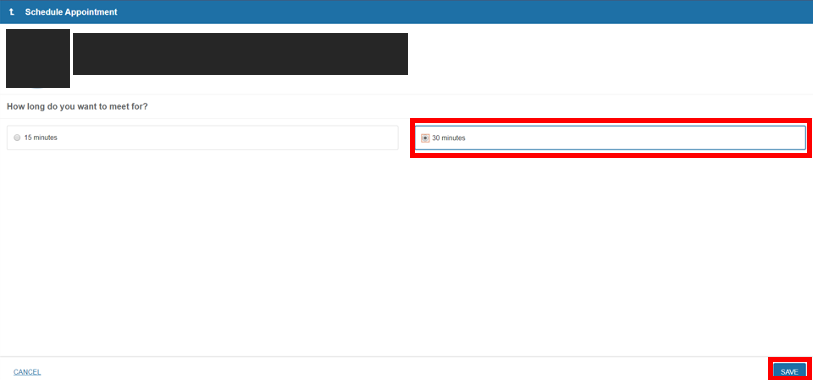Click the "Schedule Appointment" title text
This screenshot has width=814, height=380.
pyautogui.click(x=71, y=12)
